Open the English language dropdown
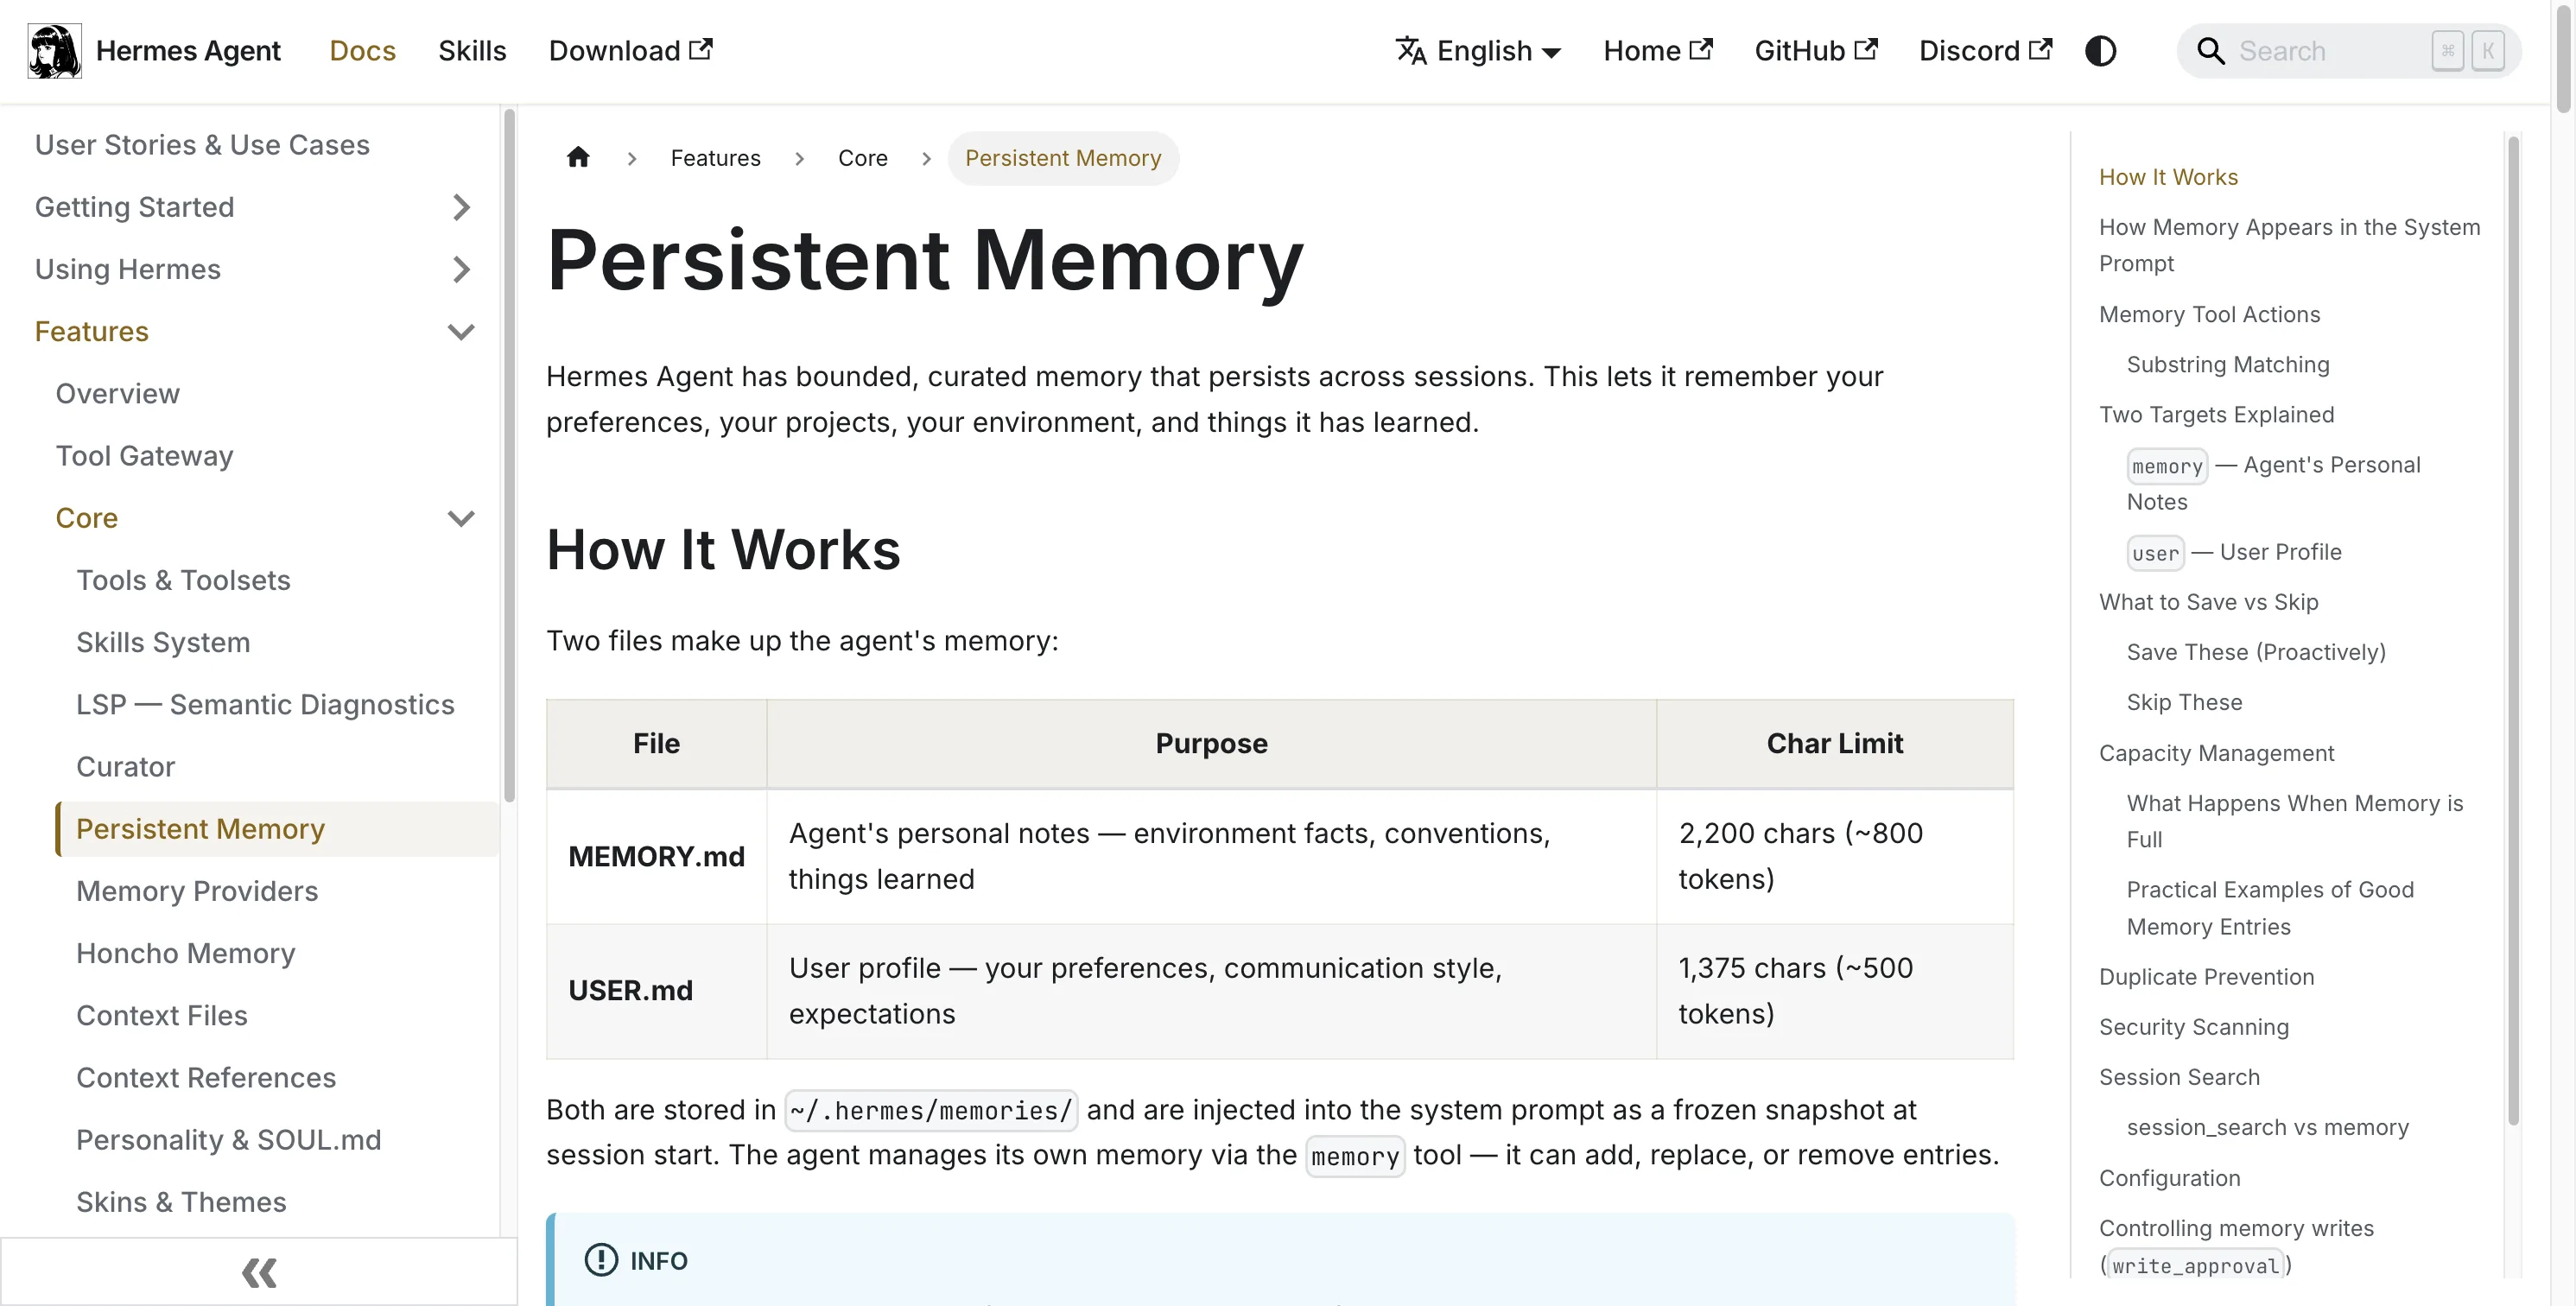The width and height of the screenshot is (2576, 1306). pyautogui.click(x=1478, y=51)
